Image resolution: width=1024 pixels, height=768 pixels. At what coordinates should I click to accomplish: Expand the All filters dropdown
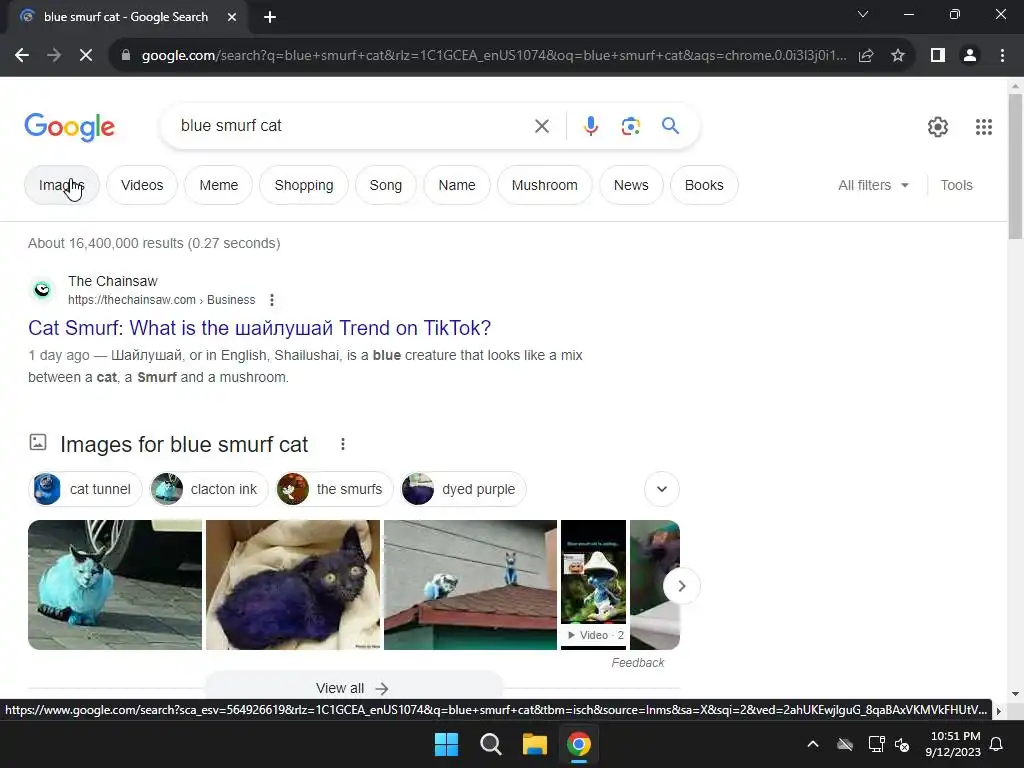tap(873, 185)
